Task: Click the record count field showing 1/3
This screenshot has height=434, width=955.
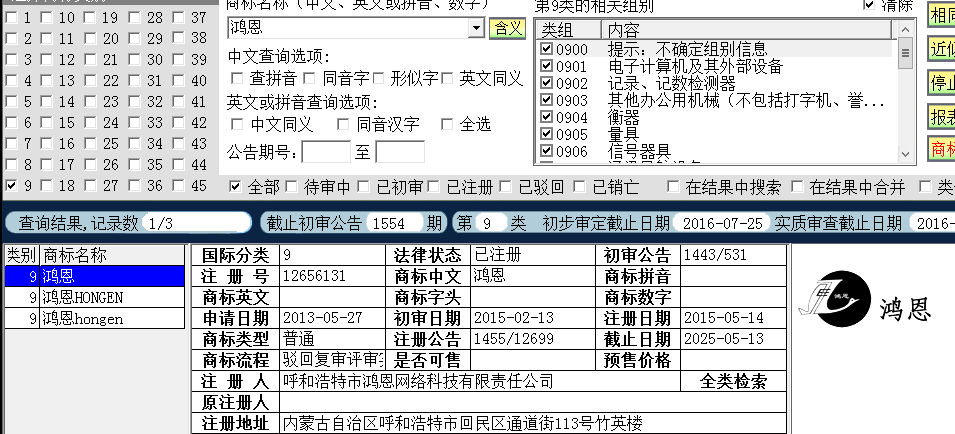Action: point(196,223)
